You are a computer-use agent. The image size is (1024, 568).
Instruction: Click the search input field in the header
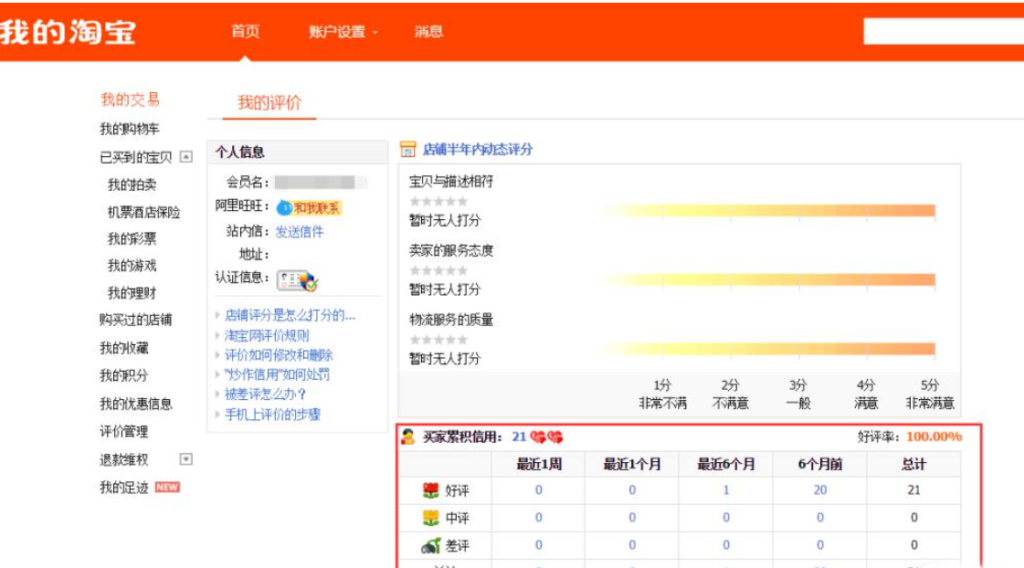[x=944, y=31]
